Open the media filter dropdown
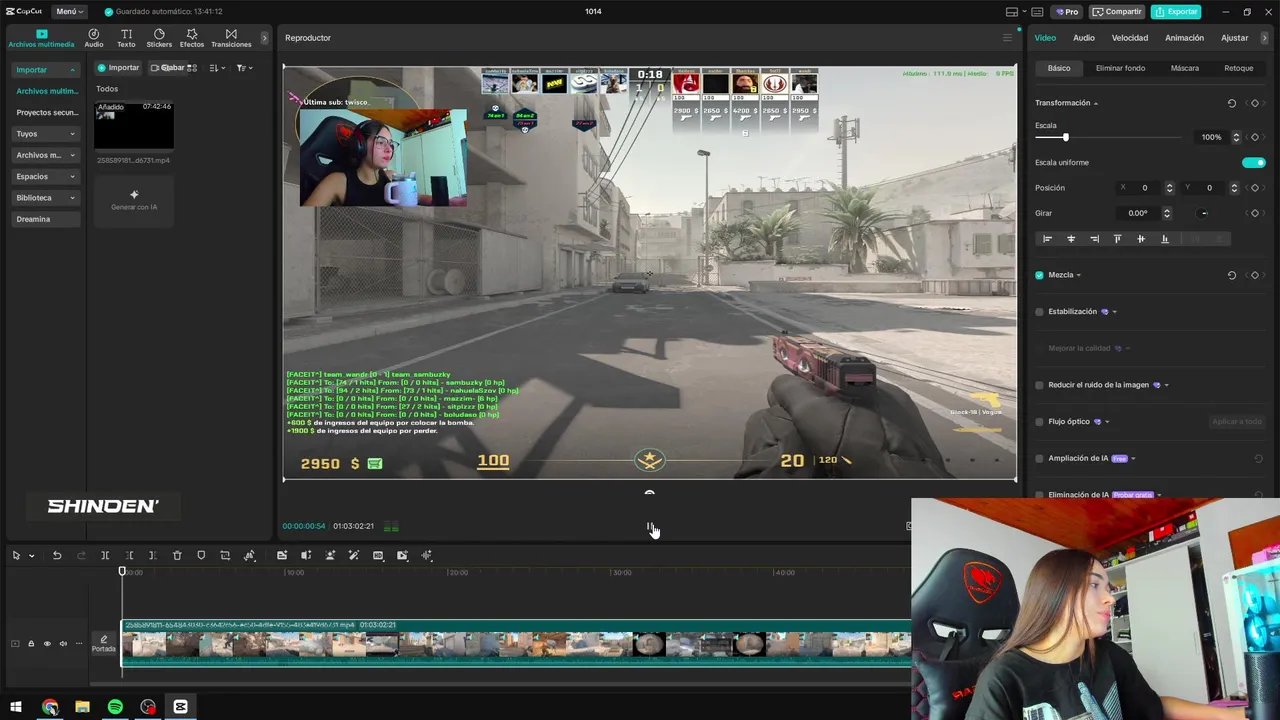The height and width of the screenshot is (720, 1280). pyautogui.click(x=244, y=68)
